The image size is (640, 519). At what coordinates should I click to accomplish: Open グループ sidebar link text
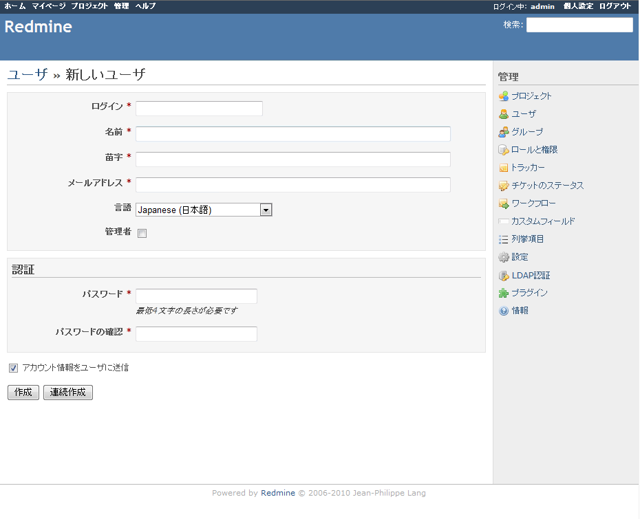[x=527, y=132]
